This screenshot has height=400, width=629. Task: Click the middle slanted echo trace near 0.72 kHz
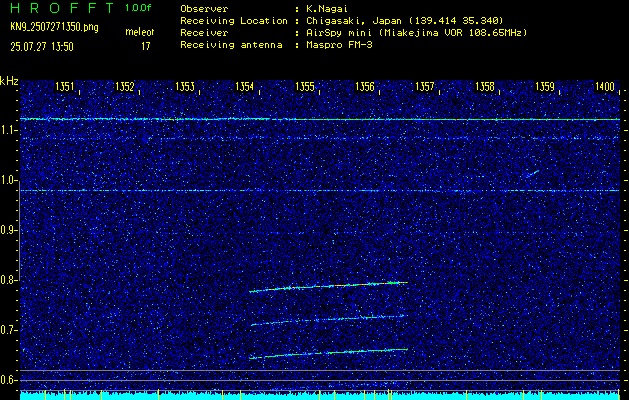[x=329, y=320]
